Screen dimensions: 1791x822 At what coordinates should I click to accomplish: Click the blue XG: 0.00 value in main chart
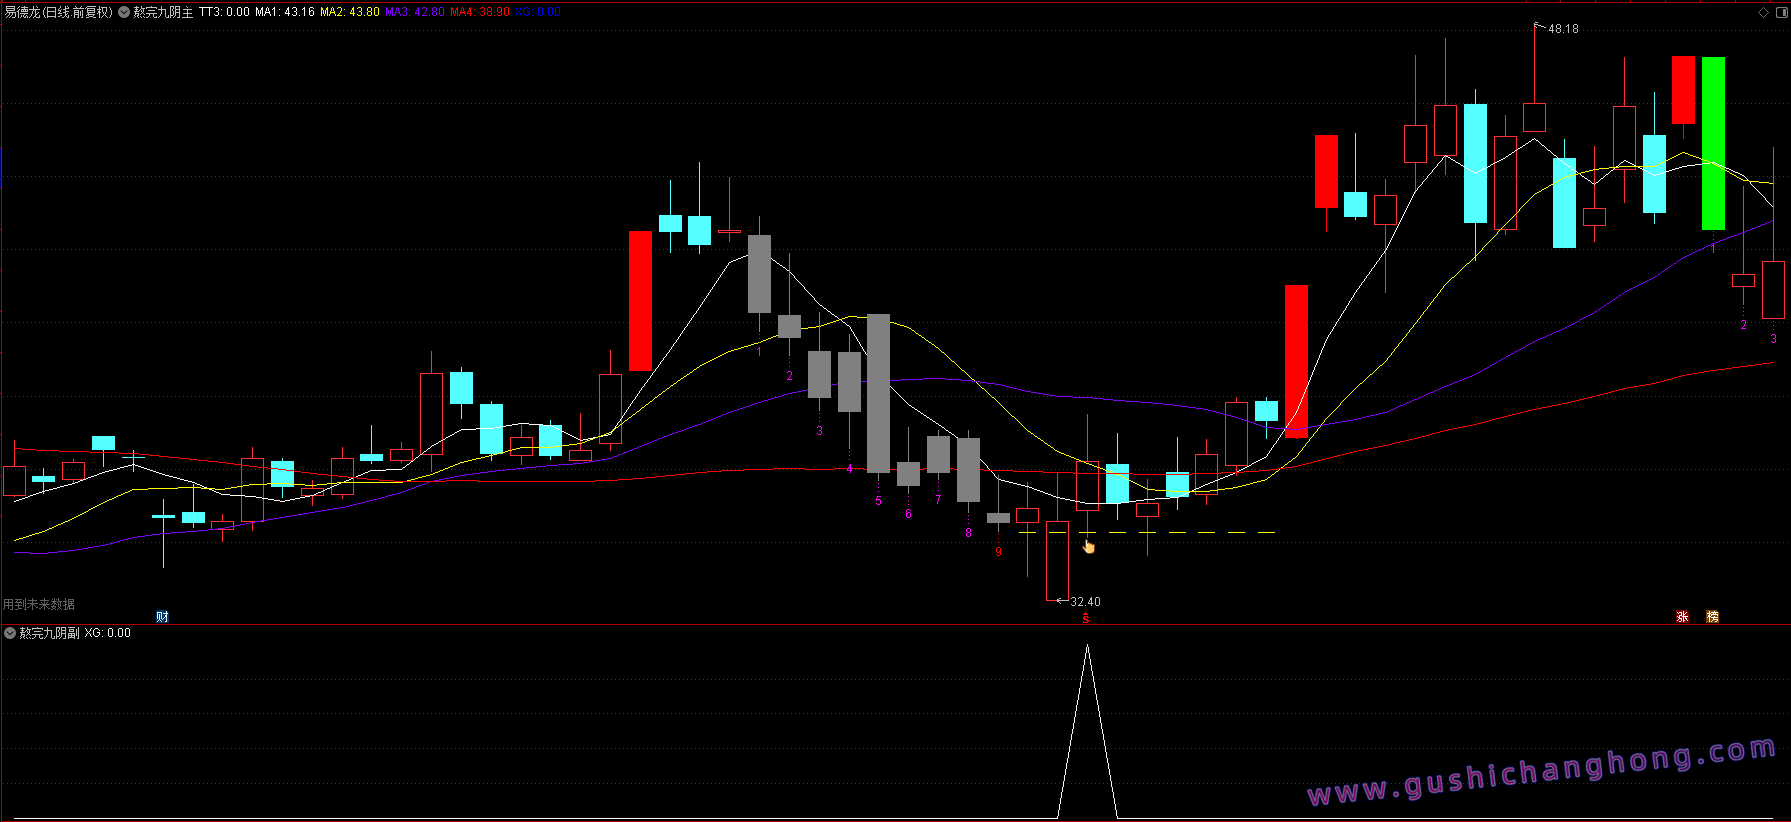click(x=538, y=12)
